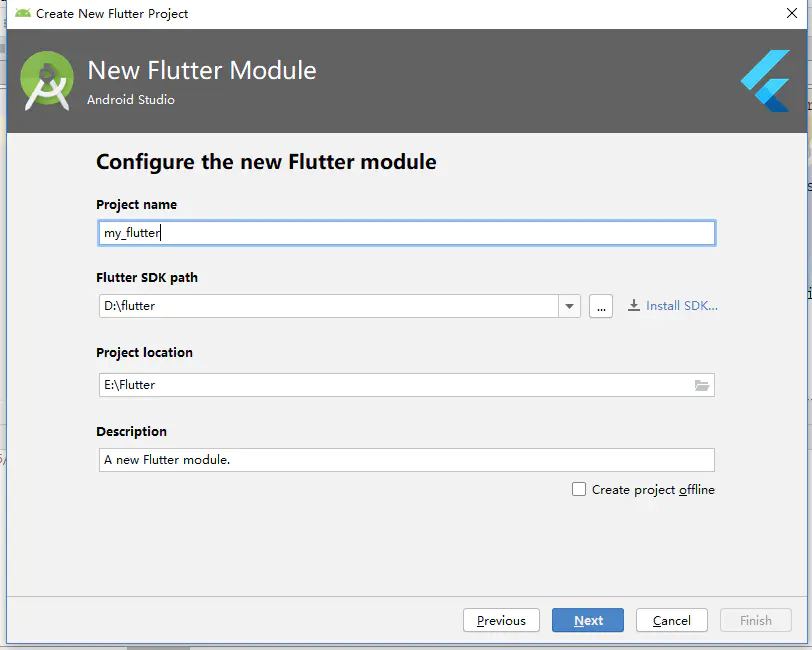
Task: Enable Create project offline checkbox
Action: [x=579, y=489]
